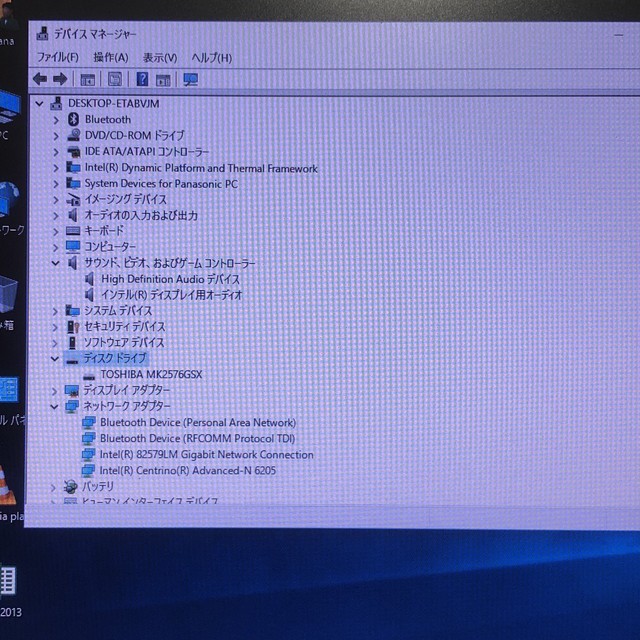Open Properties toolbar icon
640x640 pixels.
pyautogui.click(x=115, y=79)
